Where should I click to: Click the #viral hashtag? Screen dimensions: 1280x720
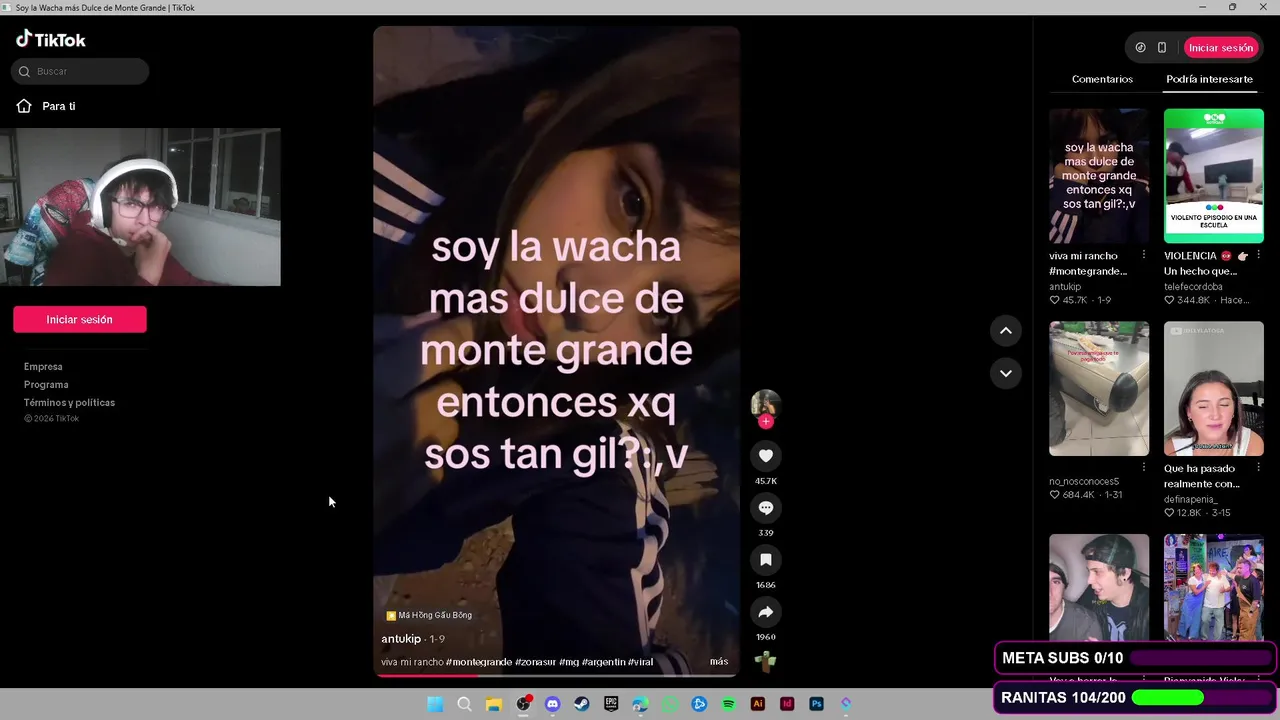(640, 662)
